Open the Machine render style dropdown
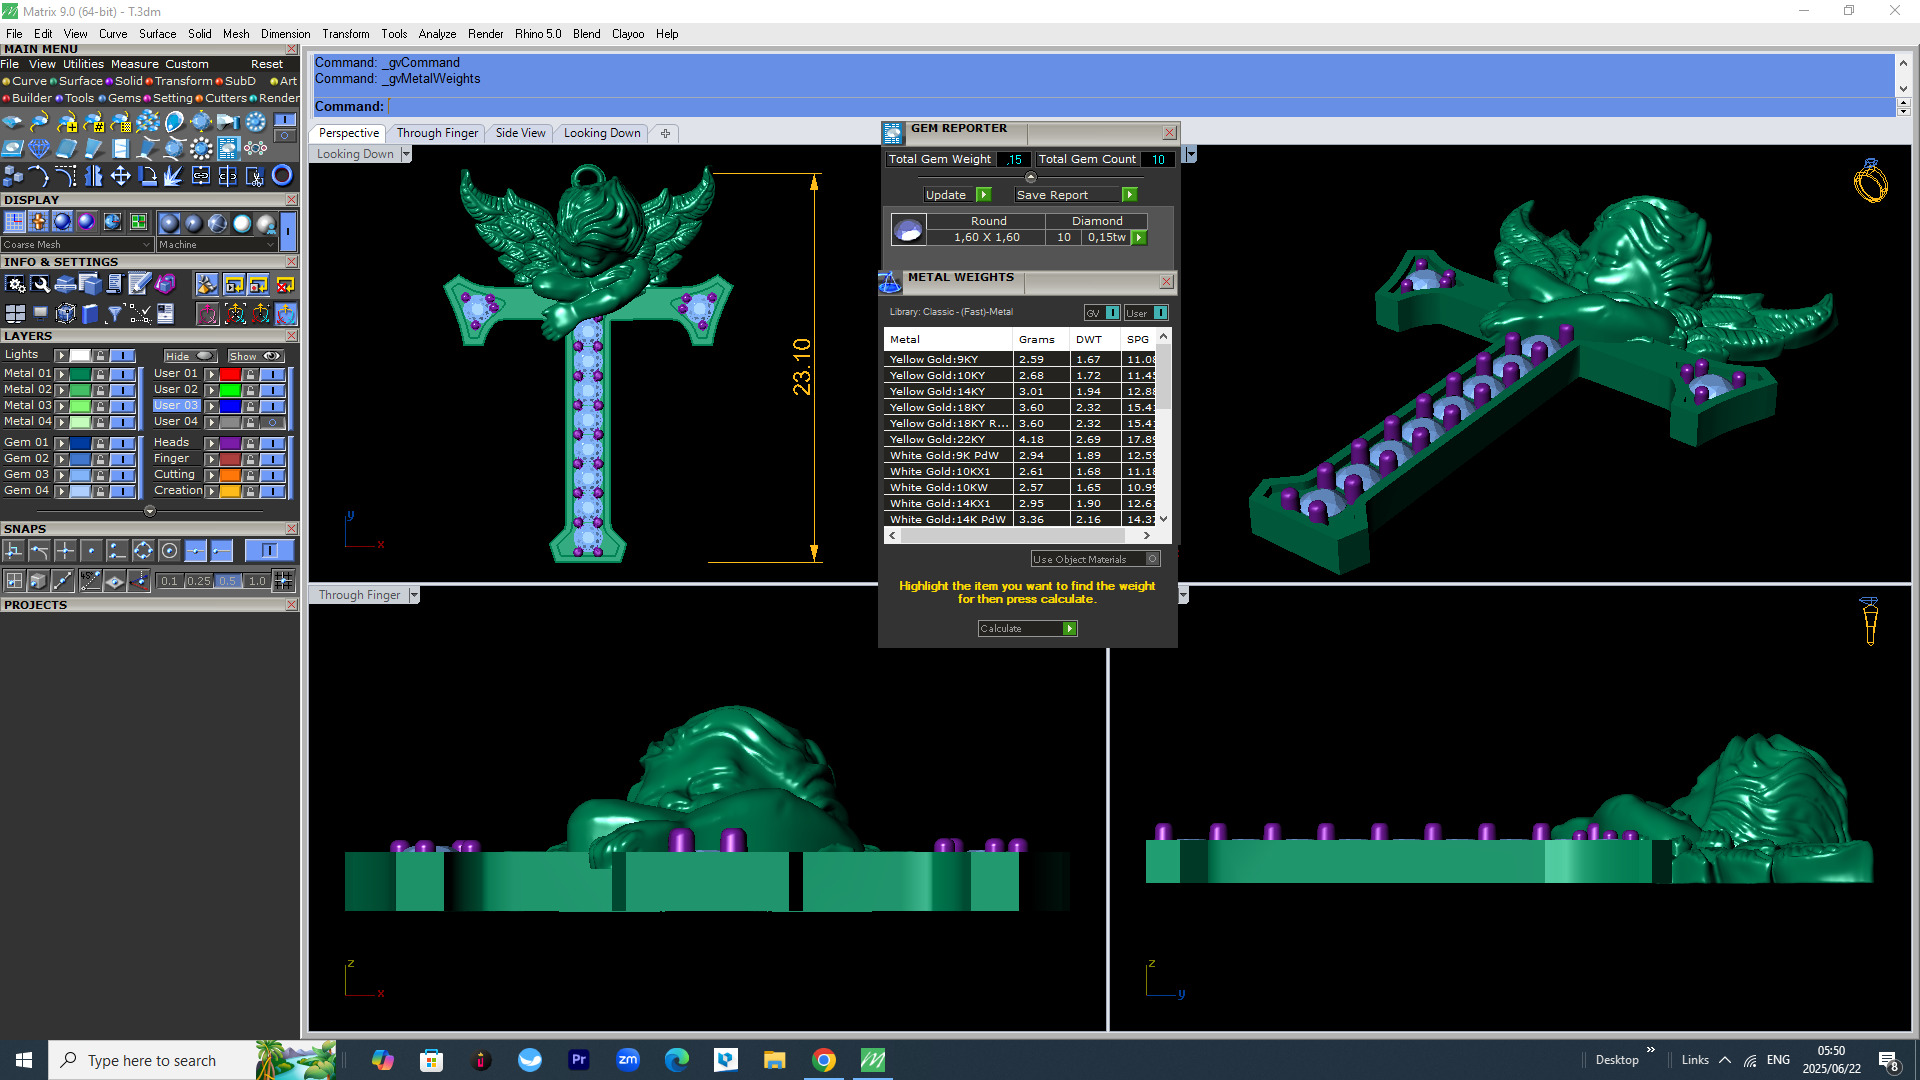The height and width of the screenshot is (1080, 1920). (270, 245)
